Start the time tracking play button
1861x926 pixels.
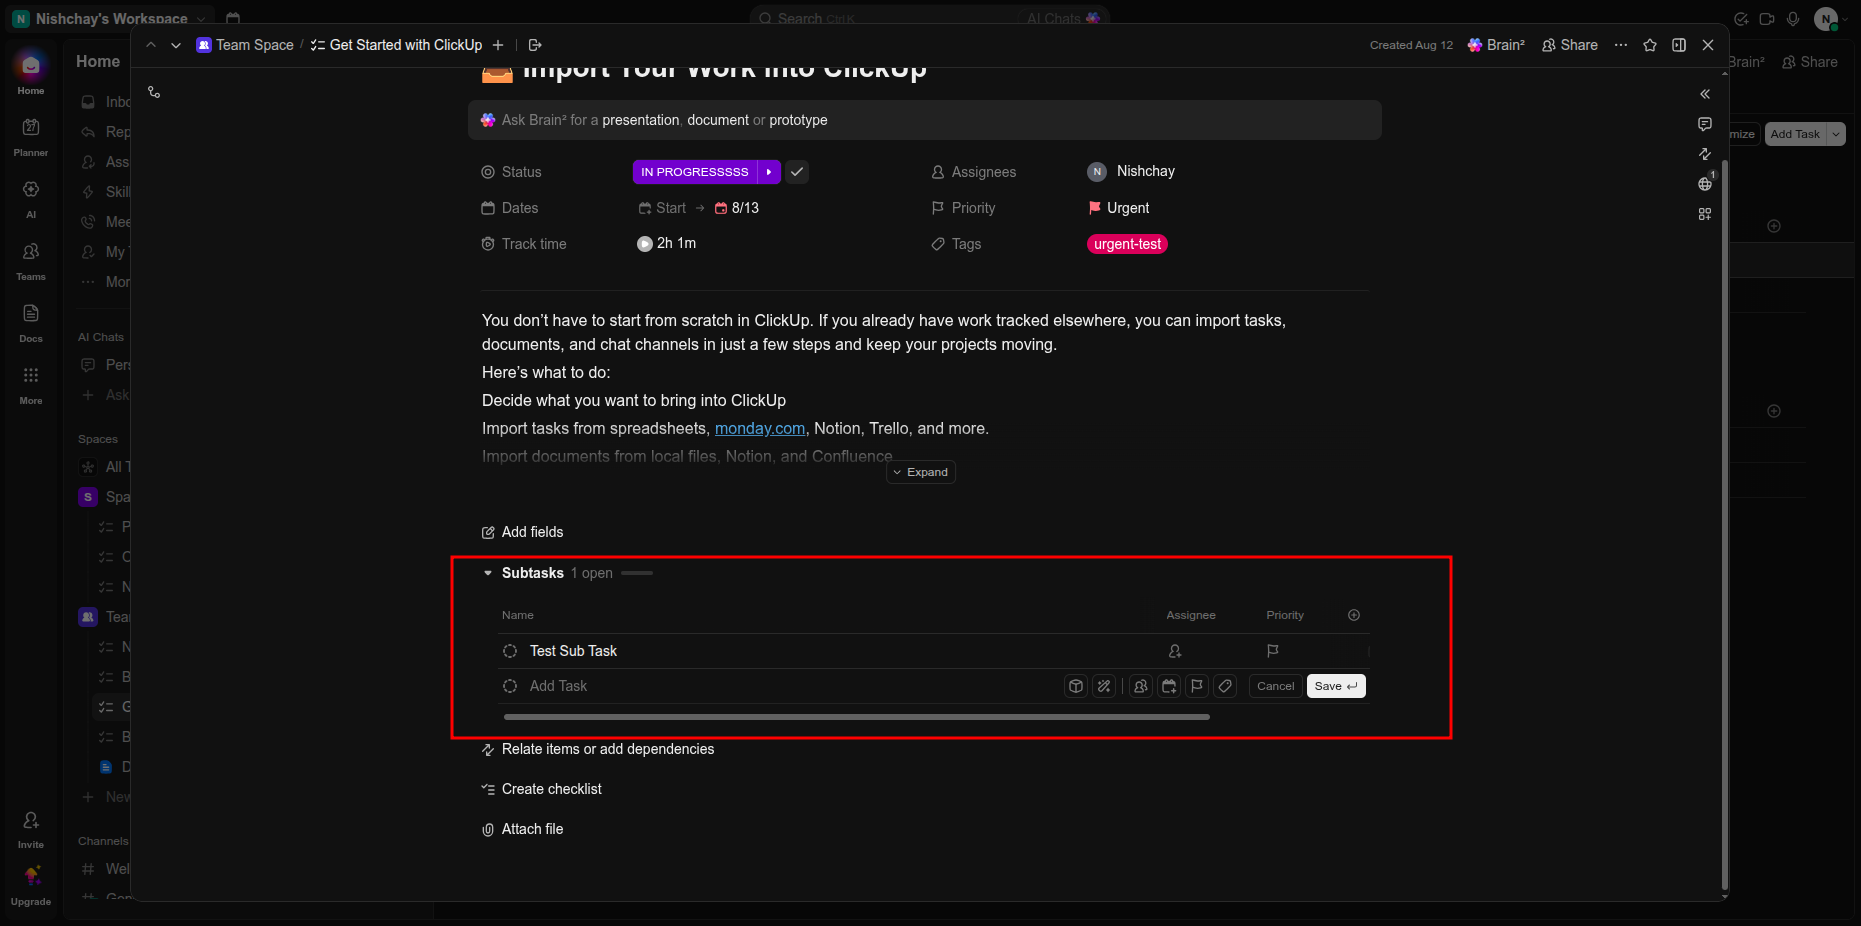coord(645,244)
